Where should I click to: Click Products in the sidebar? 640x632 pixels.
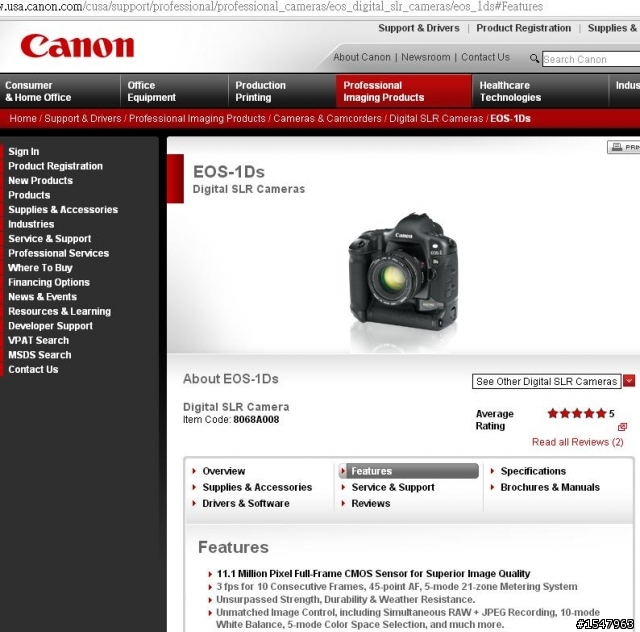point(29,195)
